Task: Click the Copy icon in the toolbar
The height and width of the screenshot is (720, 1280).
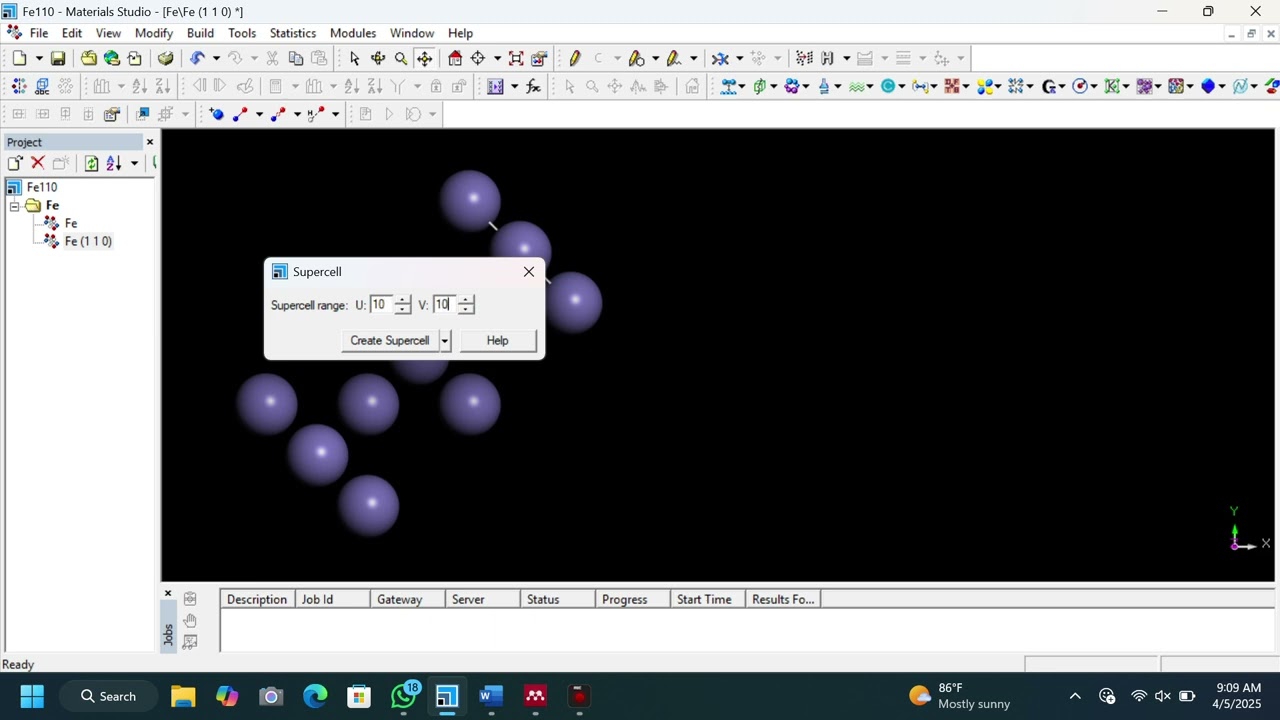Action: pyautogui.click(x=295, y=59)
